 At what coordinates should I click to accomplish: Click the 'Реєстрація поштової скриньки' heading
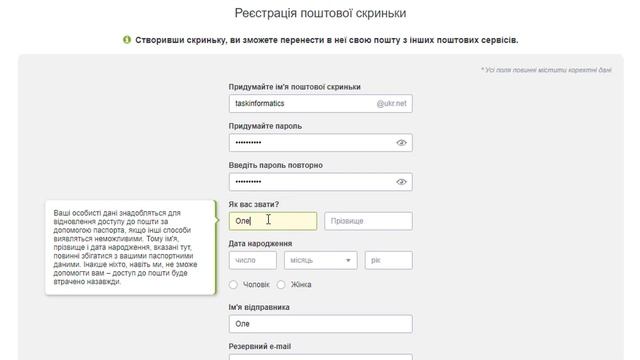[x=320, y=13]
